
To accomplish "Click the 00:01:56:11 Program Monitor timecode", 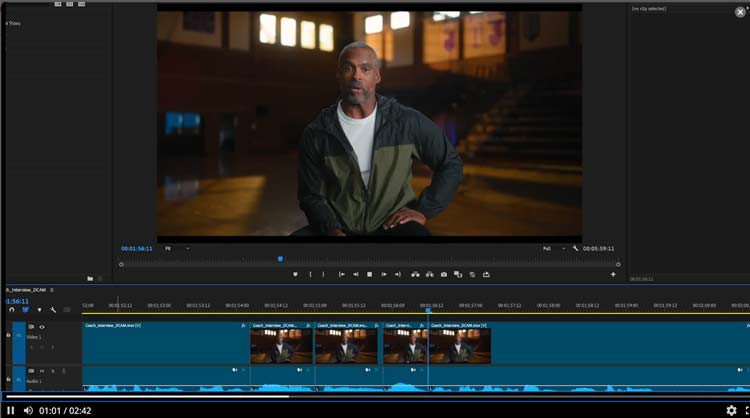I will [136, 249].
